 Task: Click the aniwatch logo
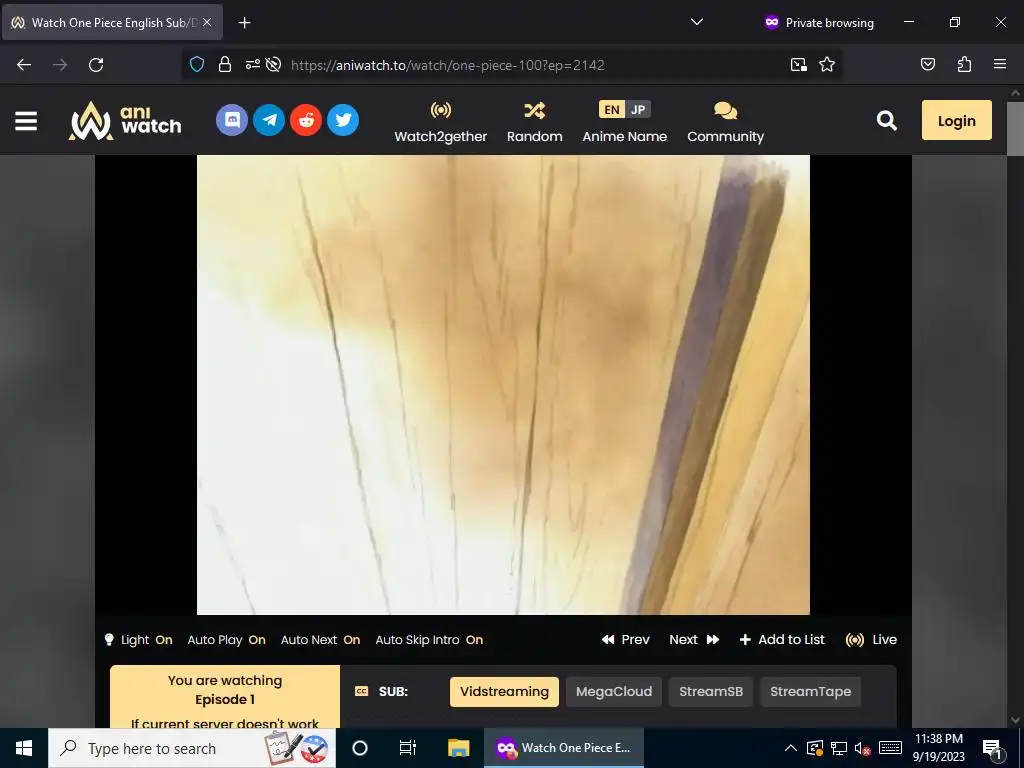tap(125, 121)
